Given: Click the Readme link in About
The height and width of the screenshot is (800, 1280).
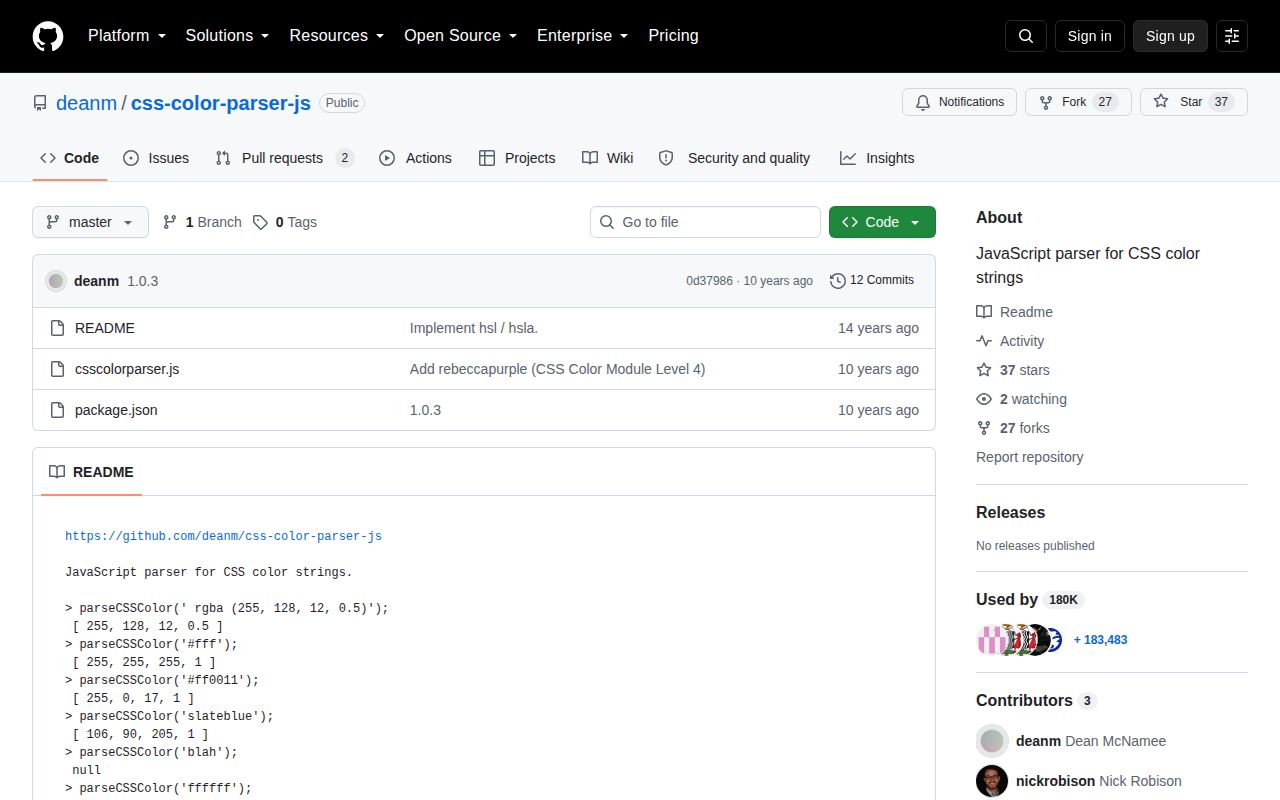Looking at the screenshot, I should tap(1014, 312).
